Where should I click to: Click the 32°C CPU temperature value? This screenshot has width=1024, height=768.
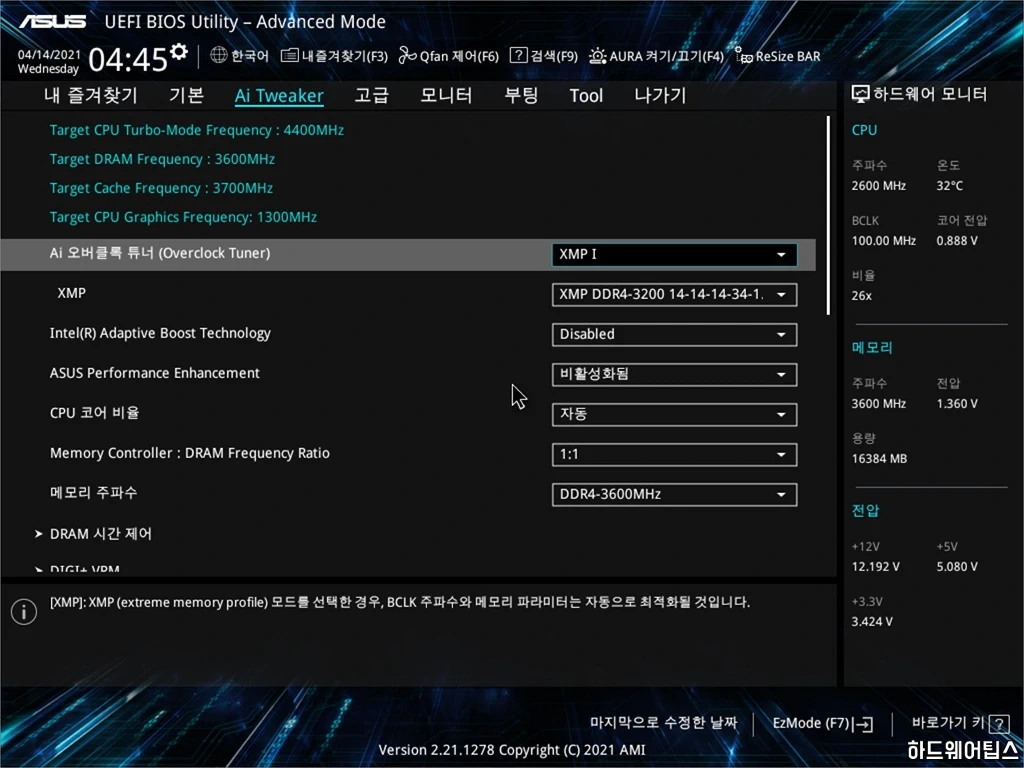950,185
